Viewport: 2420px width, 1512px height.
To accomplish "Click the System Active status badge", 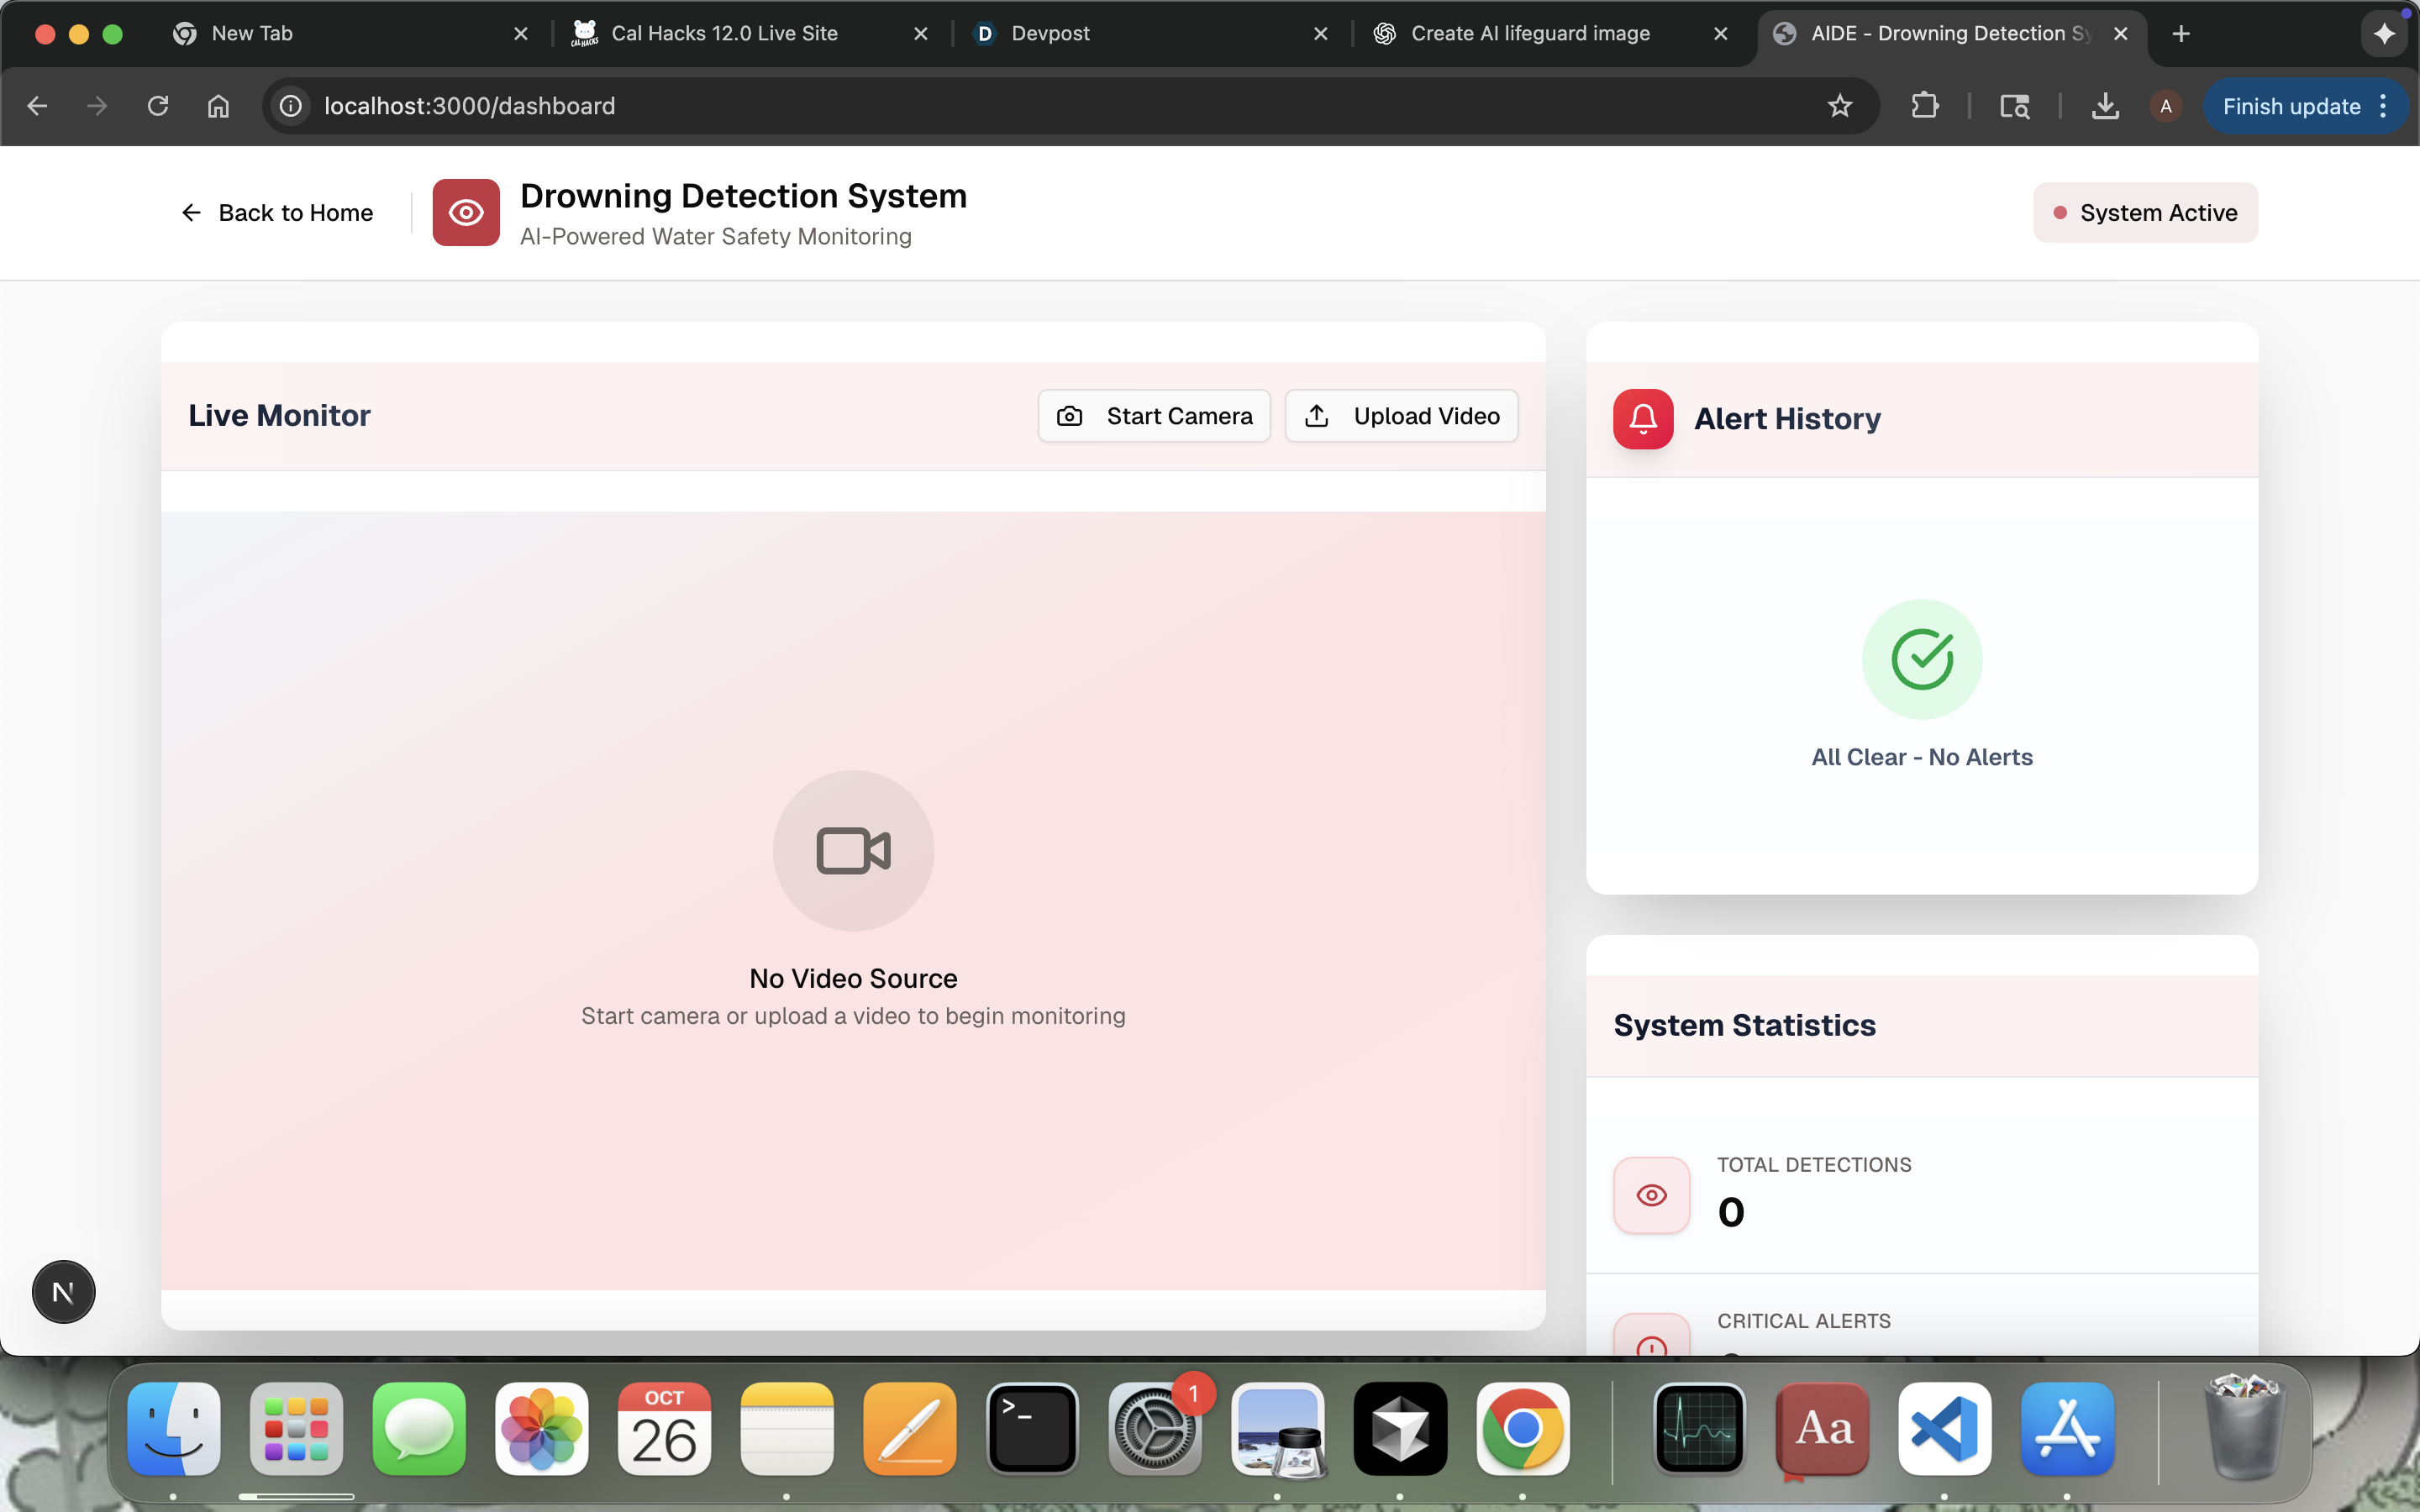I will (x=2145, y=212).
